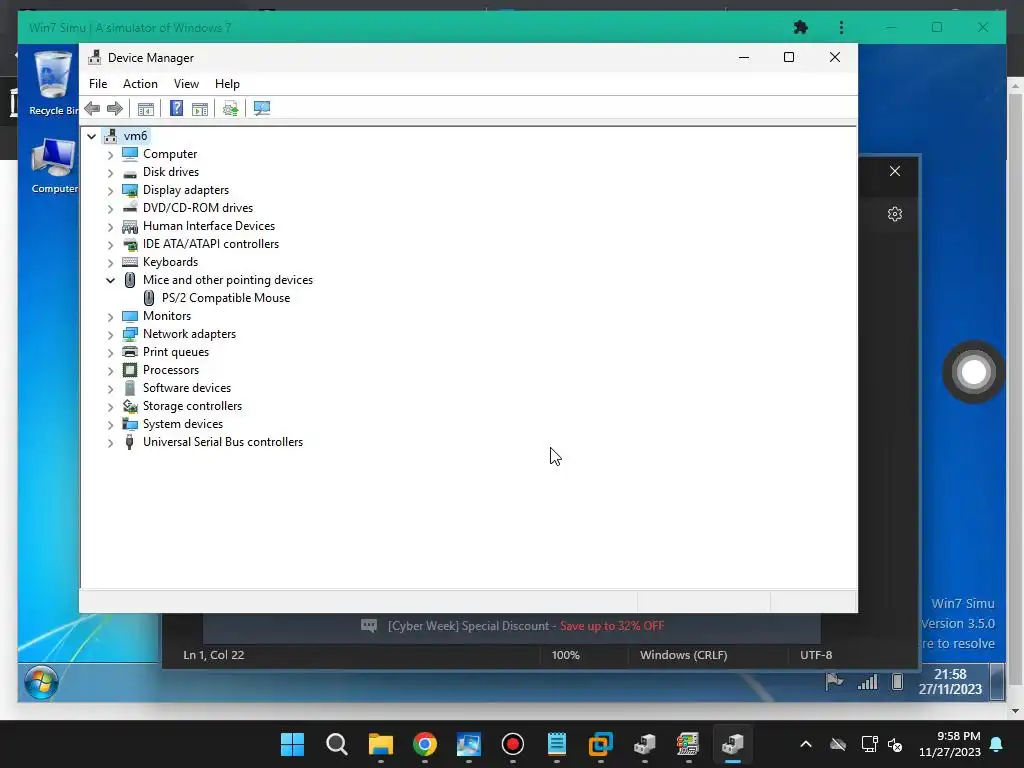Open the Recycle Bin desktop icon
1024x768 pixels.
54,84
